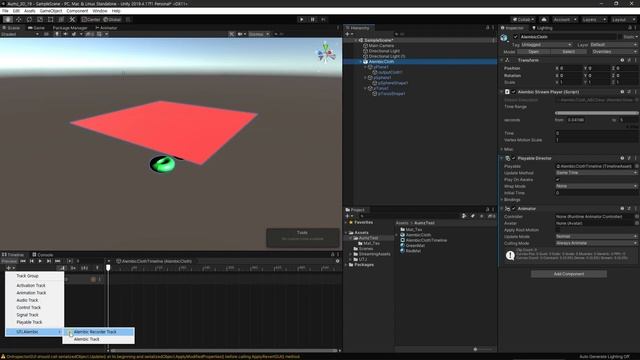Choose Alembic Track from submenu
The image size is (640, 360).
[x=98, y=339]
